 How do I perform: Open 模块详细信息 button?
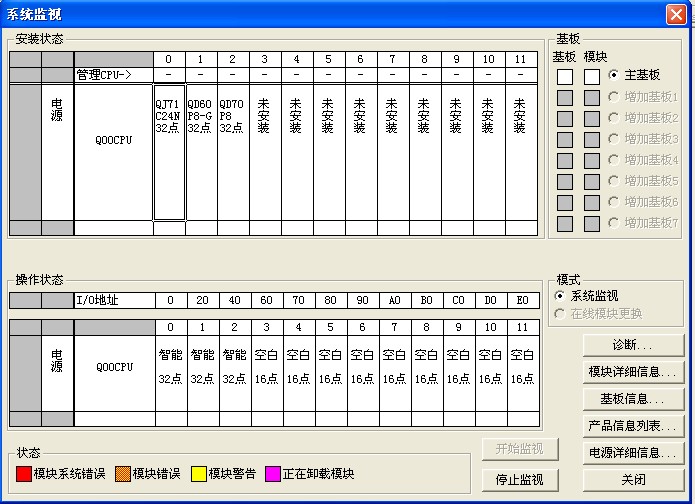(x=634, y=372)
